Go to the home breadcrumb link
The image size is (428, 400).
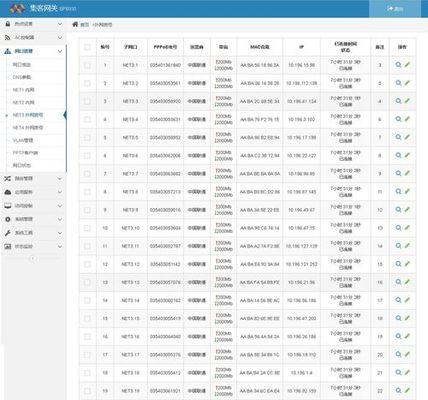click(x=85, y=25)
